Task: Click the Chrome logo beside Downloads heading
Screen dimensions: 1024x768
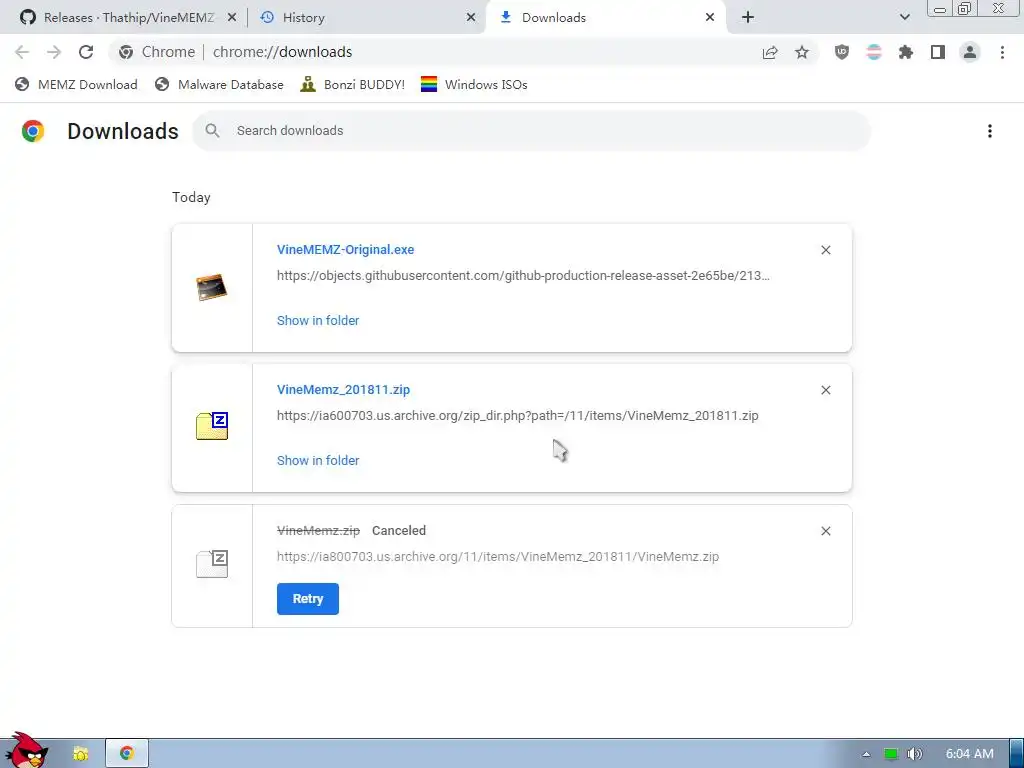Action: point(33,131)
